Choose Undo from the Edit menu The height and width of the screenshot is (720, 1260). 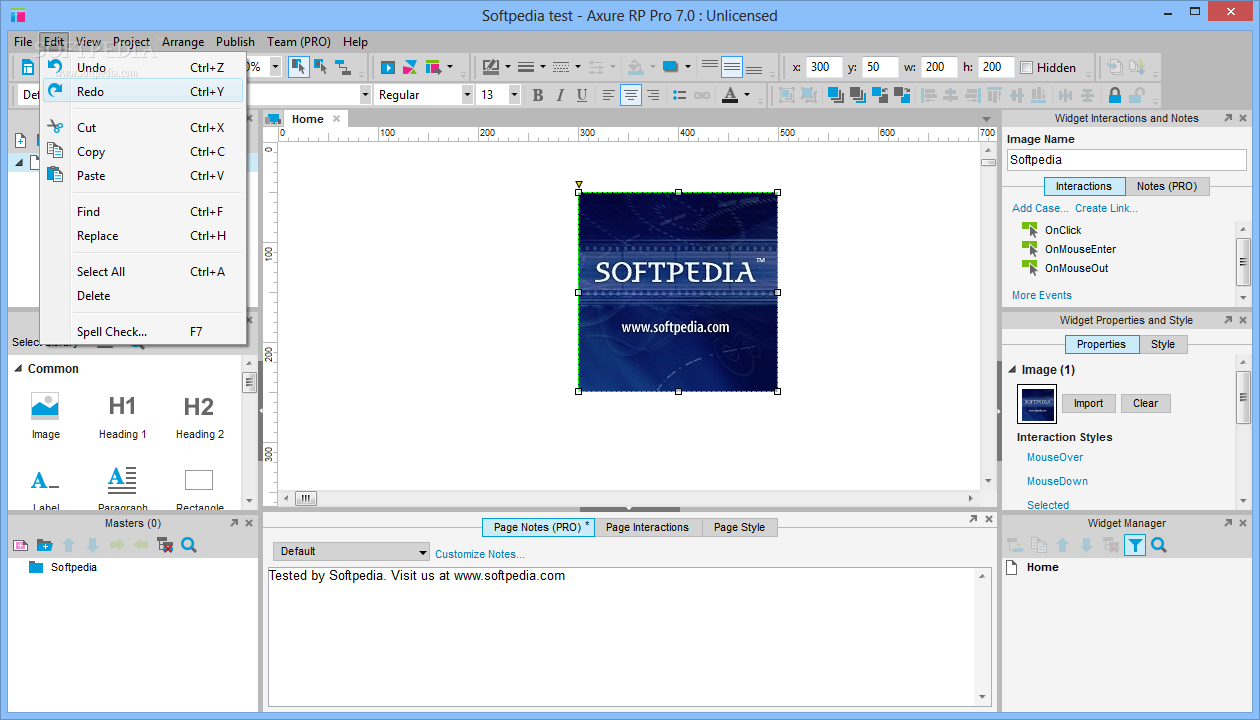click(x=142, y=67)
